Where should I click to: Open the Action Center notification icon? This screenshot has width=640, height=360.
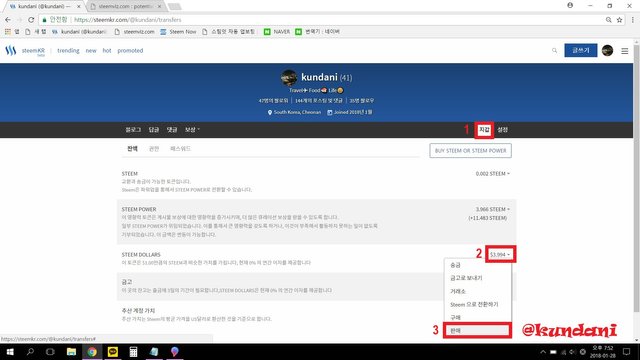coord(627,351)
